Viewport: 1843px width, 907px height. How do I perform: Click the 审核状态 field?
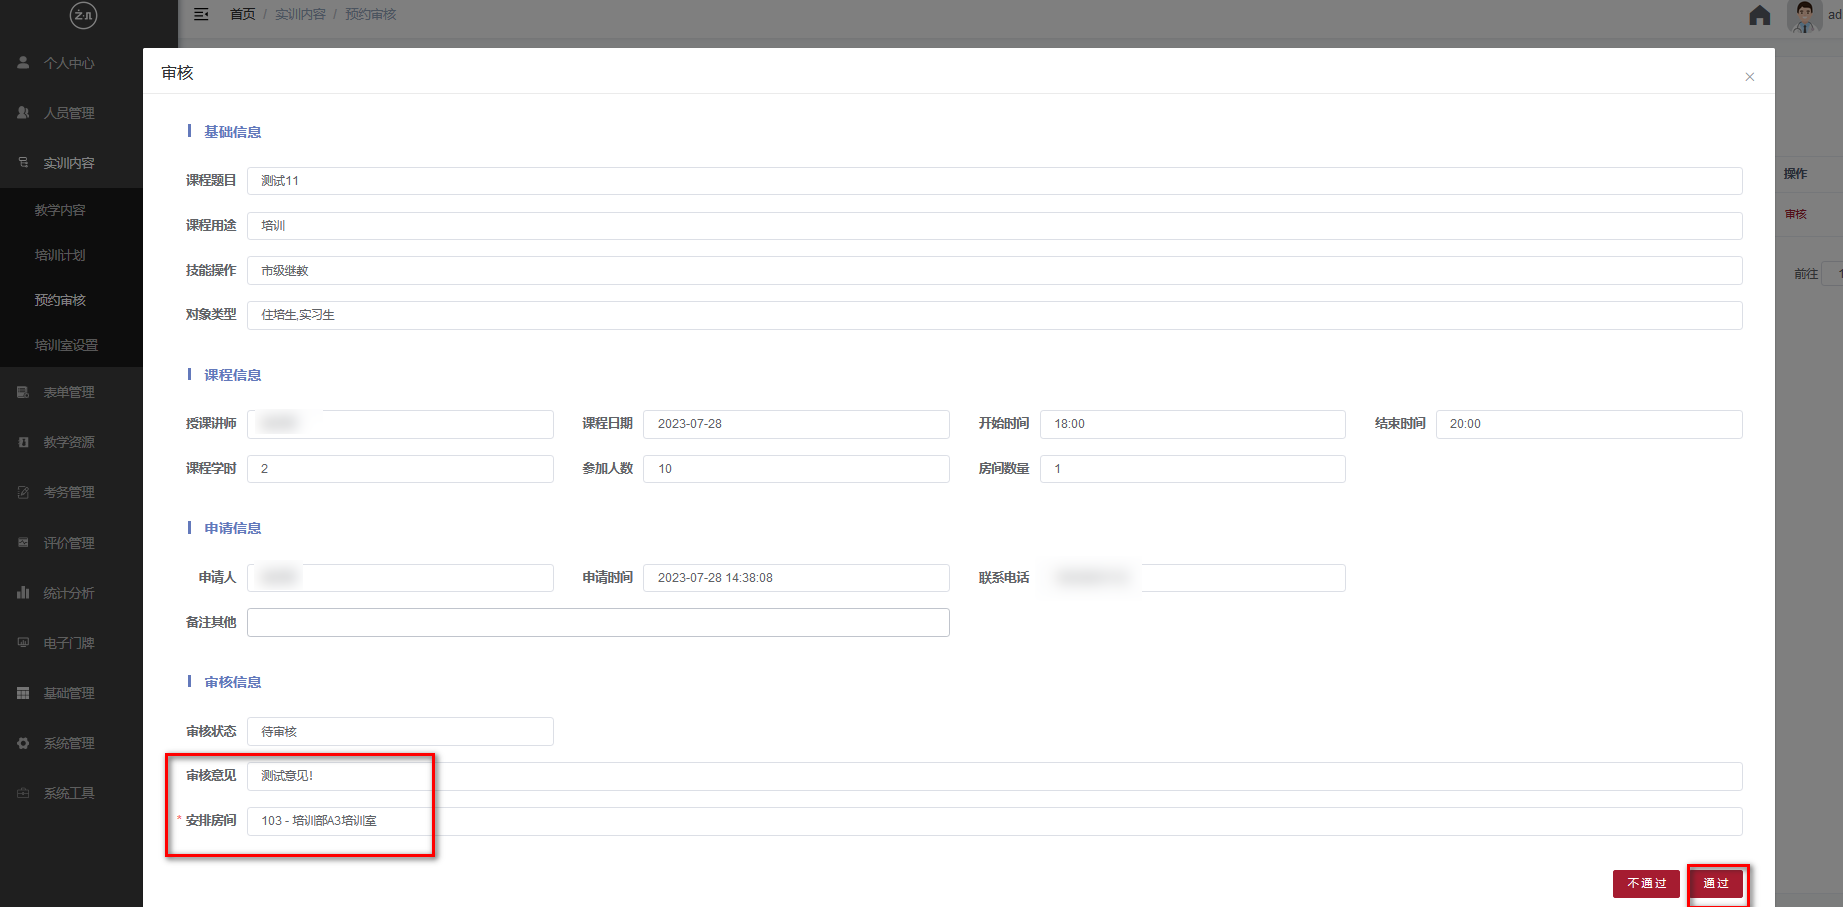[400, 732]
